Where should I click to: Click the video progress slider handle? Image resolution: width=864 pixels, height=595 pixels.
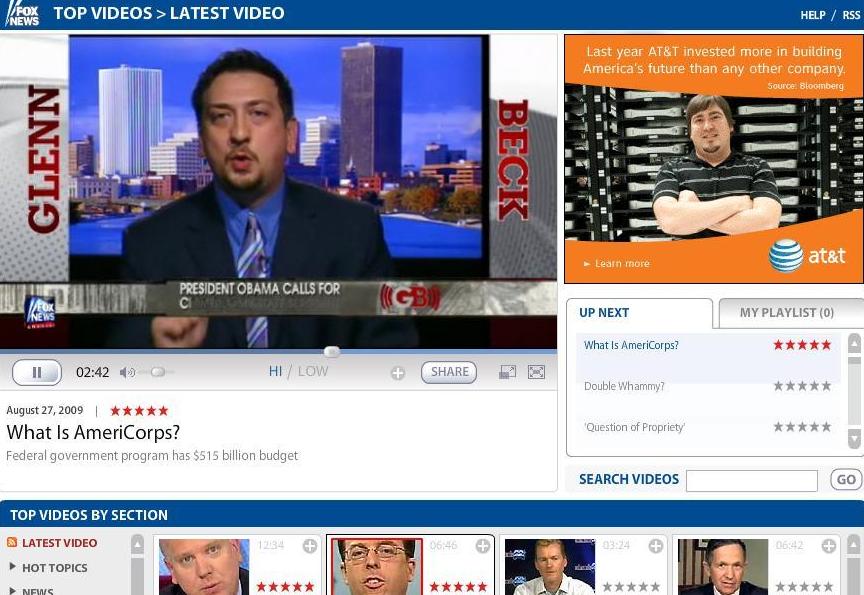pos(332,351)
